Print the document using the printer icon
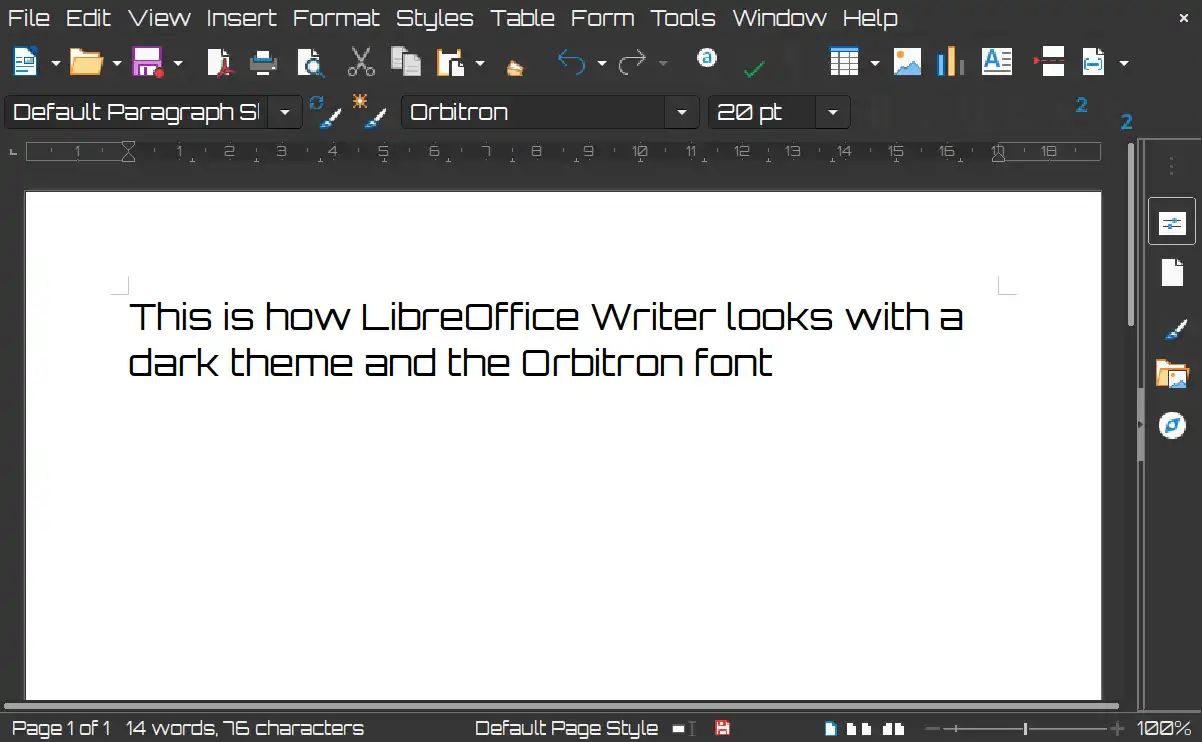This screenshot has height=742, width=1202. point(263,63)
